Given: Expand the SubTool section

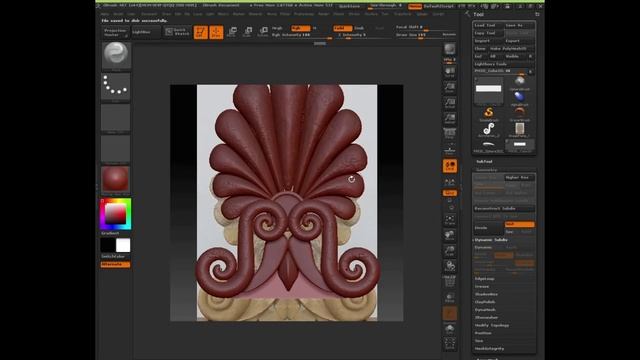Looking at the screenshot, I should tap(484, 162).
